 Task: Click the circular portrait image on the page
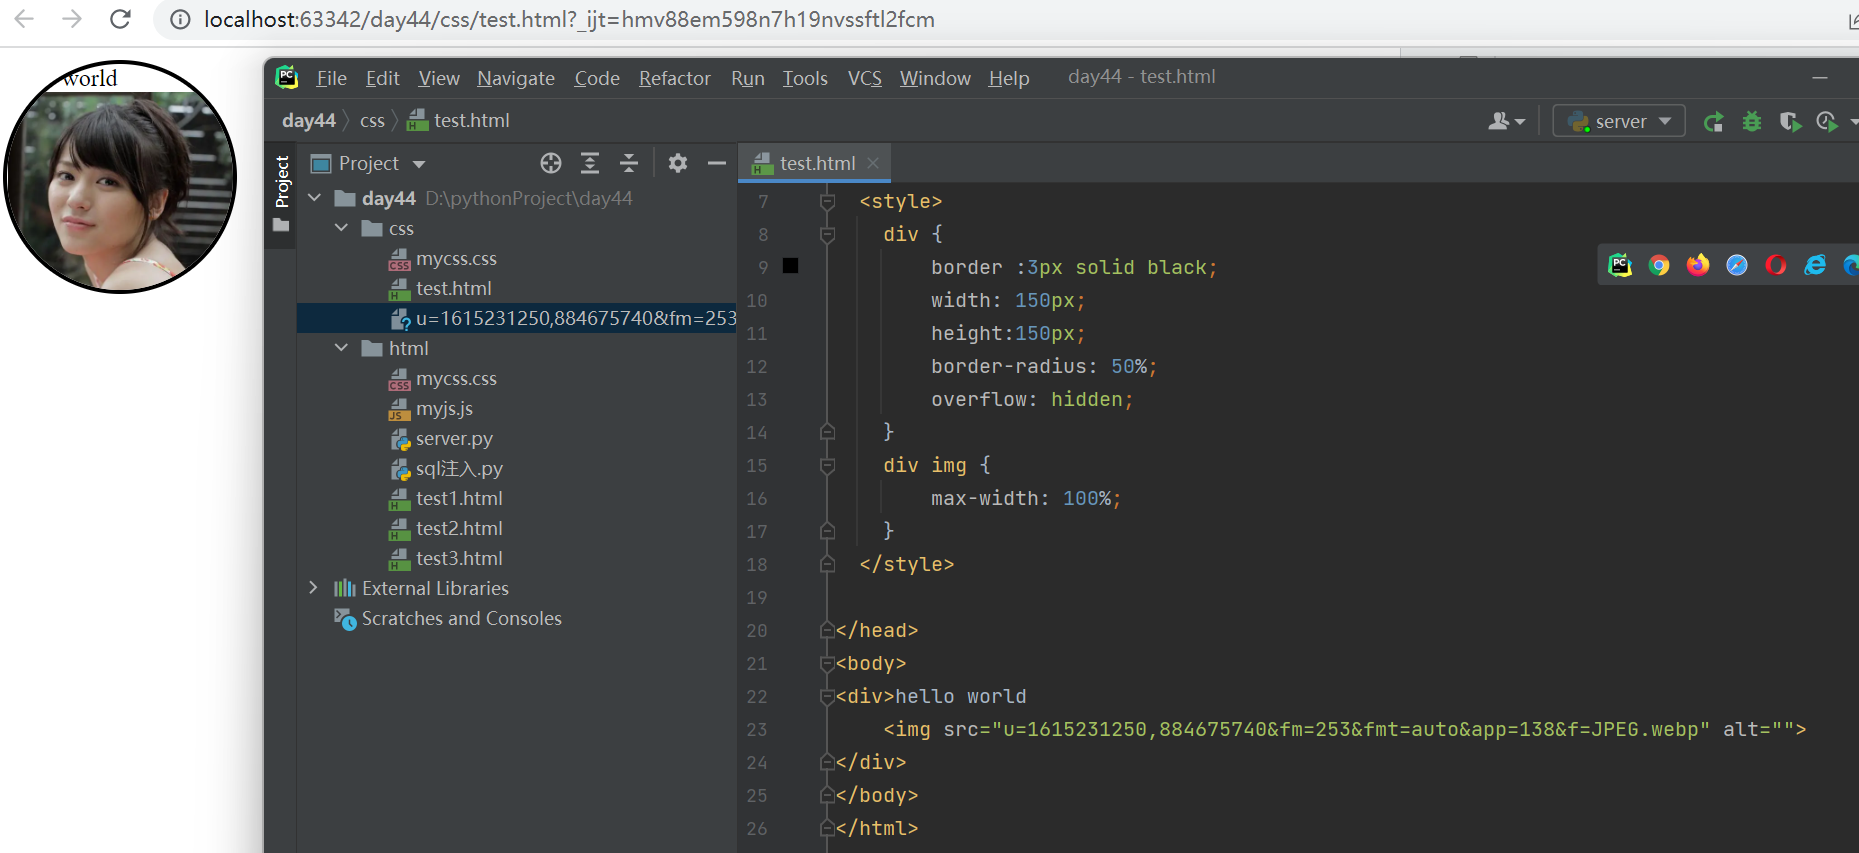pyautogui.click(x=120, y=177)
